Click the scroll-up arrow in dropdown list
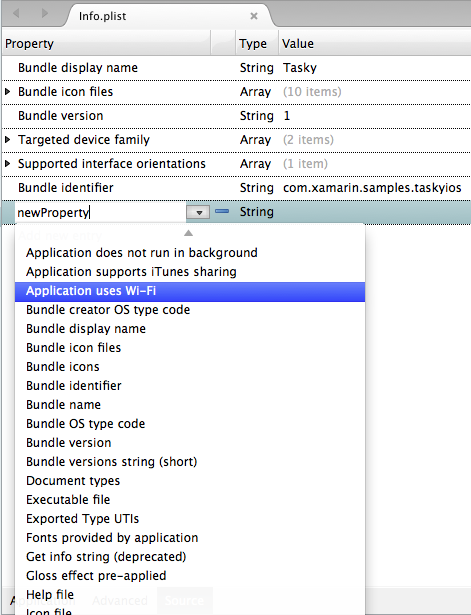Image resolution: width=471 pixels, height=615 pixels. pyautogui.click(x=188, y=233)
